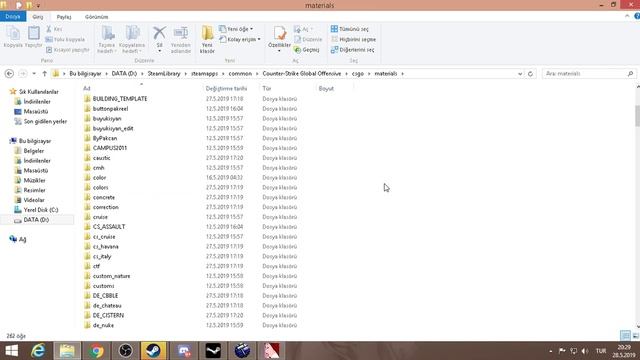This screenshot has height=360, width=640.
Task: Select the BUILDING_TEMPLATE folder
Action: click(x=120, y=99)
